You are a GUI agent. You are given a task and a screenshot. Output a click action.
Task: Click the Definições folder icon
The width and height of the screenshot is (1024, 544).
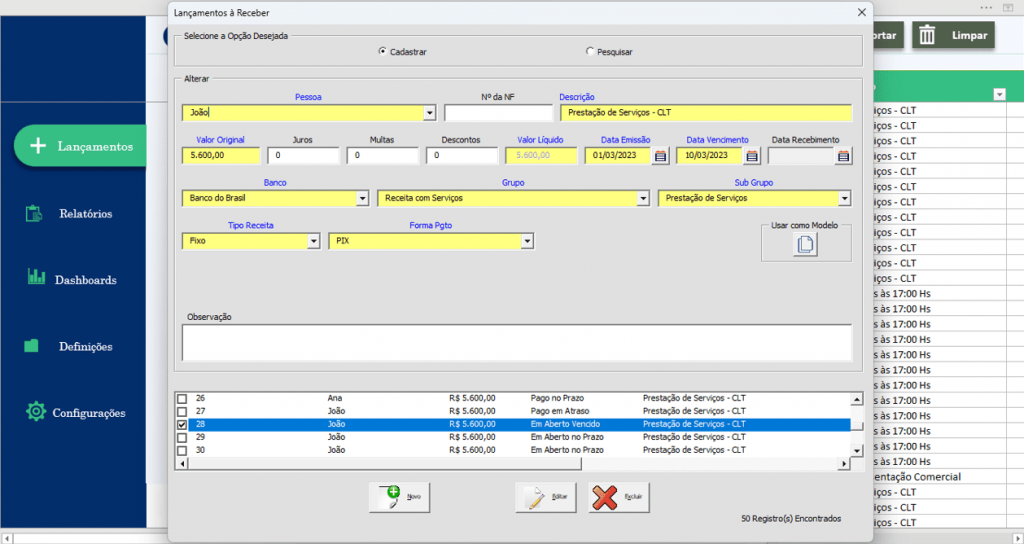point(31,346)
